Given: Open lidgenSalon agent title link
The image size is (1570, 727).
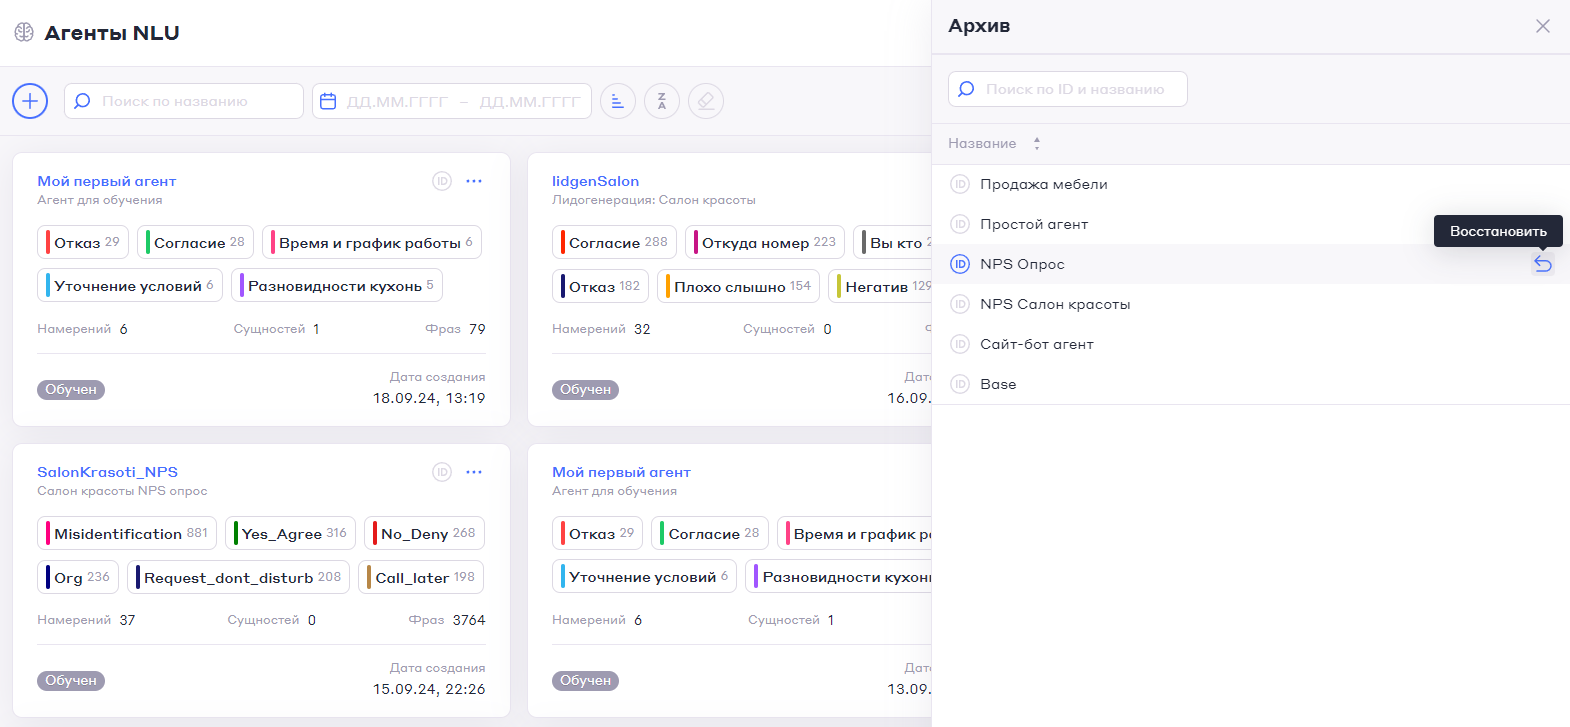Looking at the screenshot, I should (x=595, y=181).
